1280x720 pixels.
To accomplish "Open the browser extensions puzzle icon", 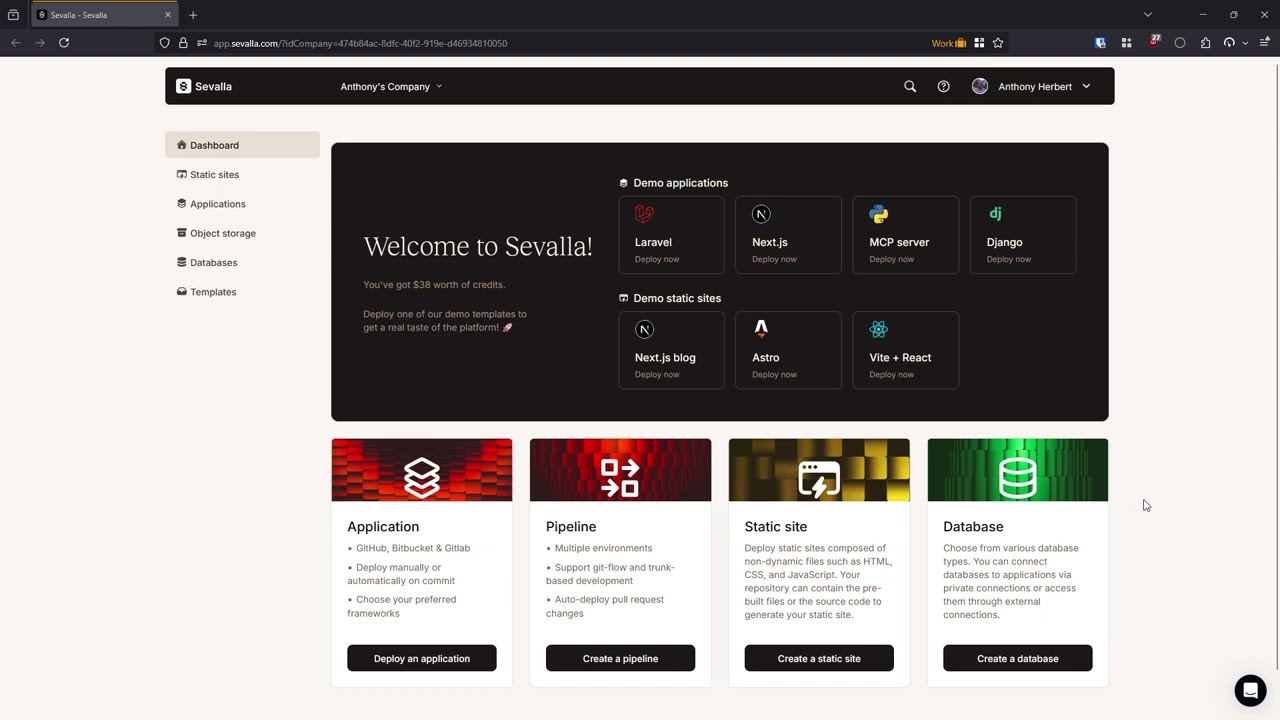I will coord(1205,43).
